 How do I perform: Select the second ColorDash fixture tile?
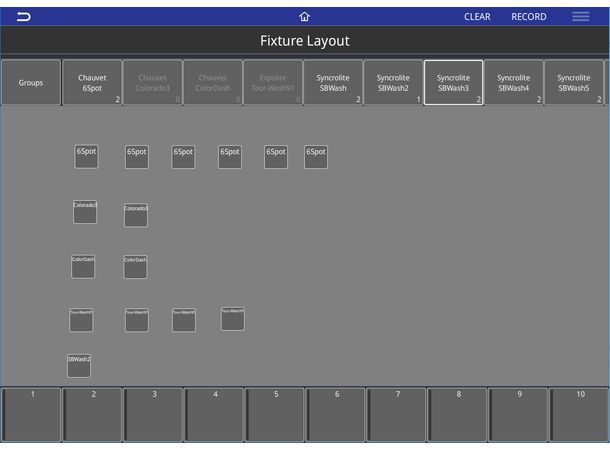[135, 267]
